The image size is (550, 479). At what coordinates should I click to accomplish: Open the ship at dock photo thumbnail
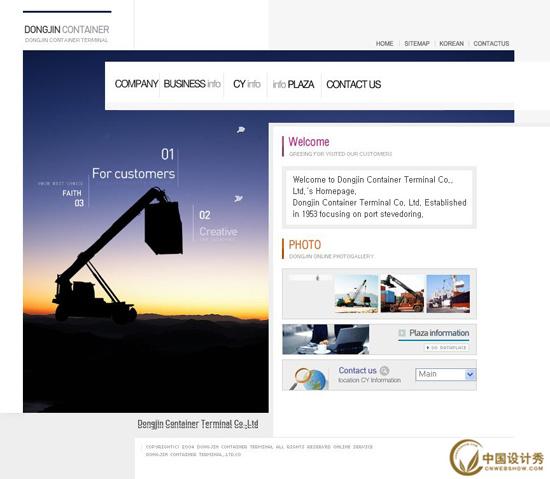pos(448,294)
